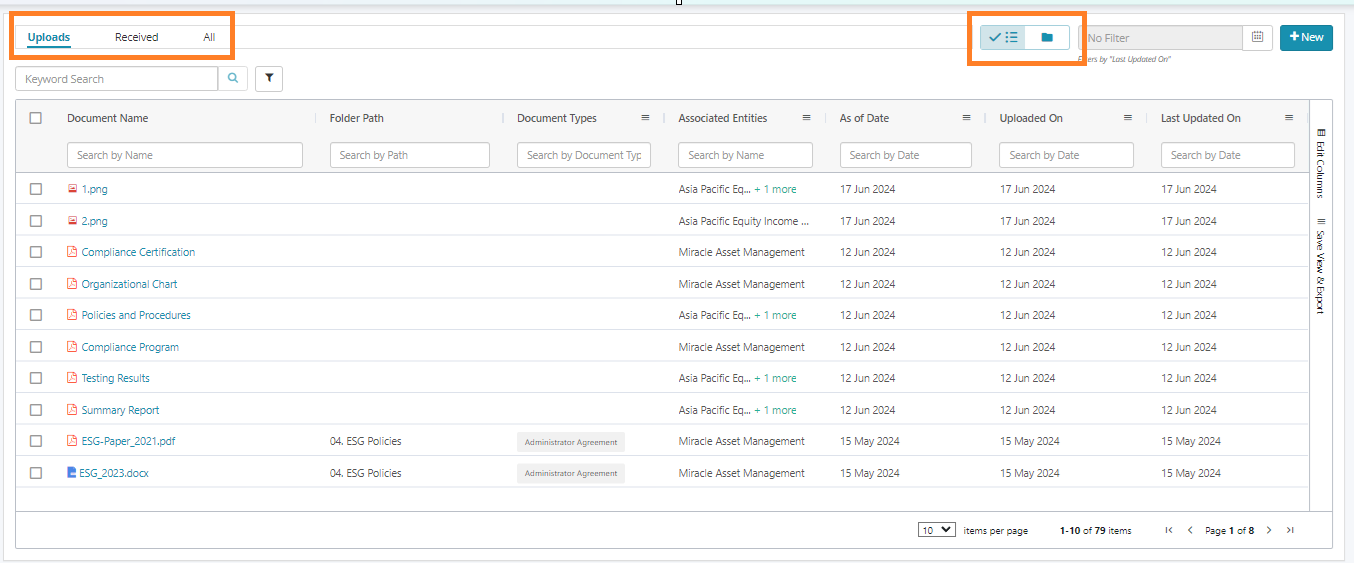Switch to folder view icon
This screenshot has width=1354, height=563.
(x=1047, y=37)
